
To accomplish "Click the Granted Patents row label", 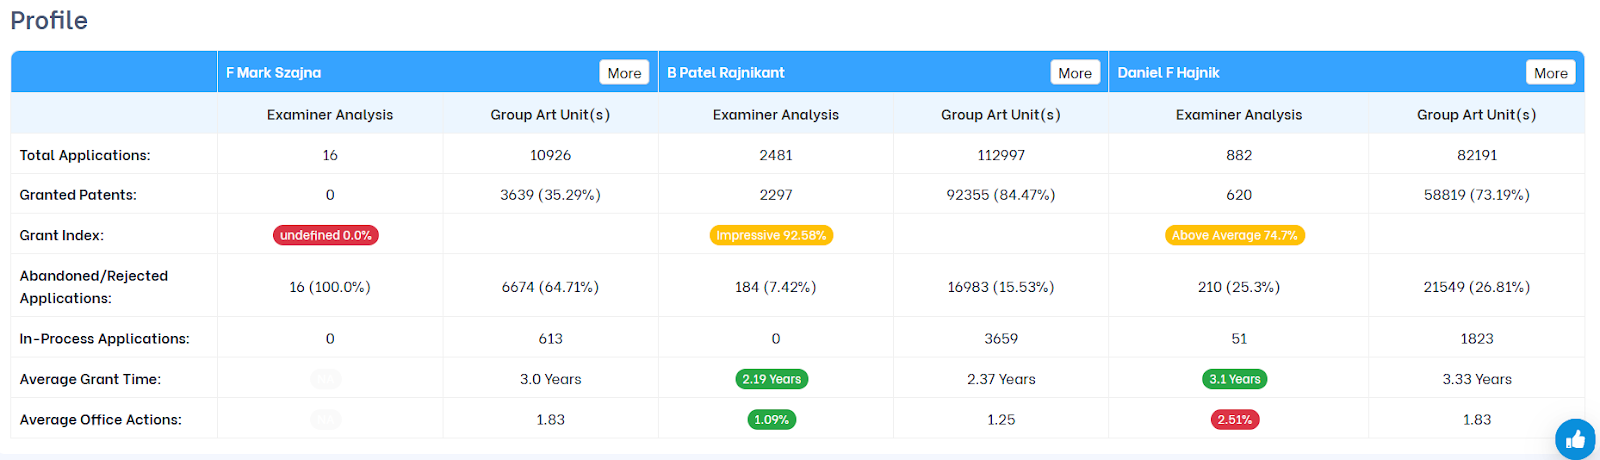I will 78,195.
